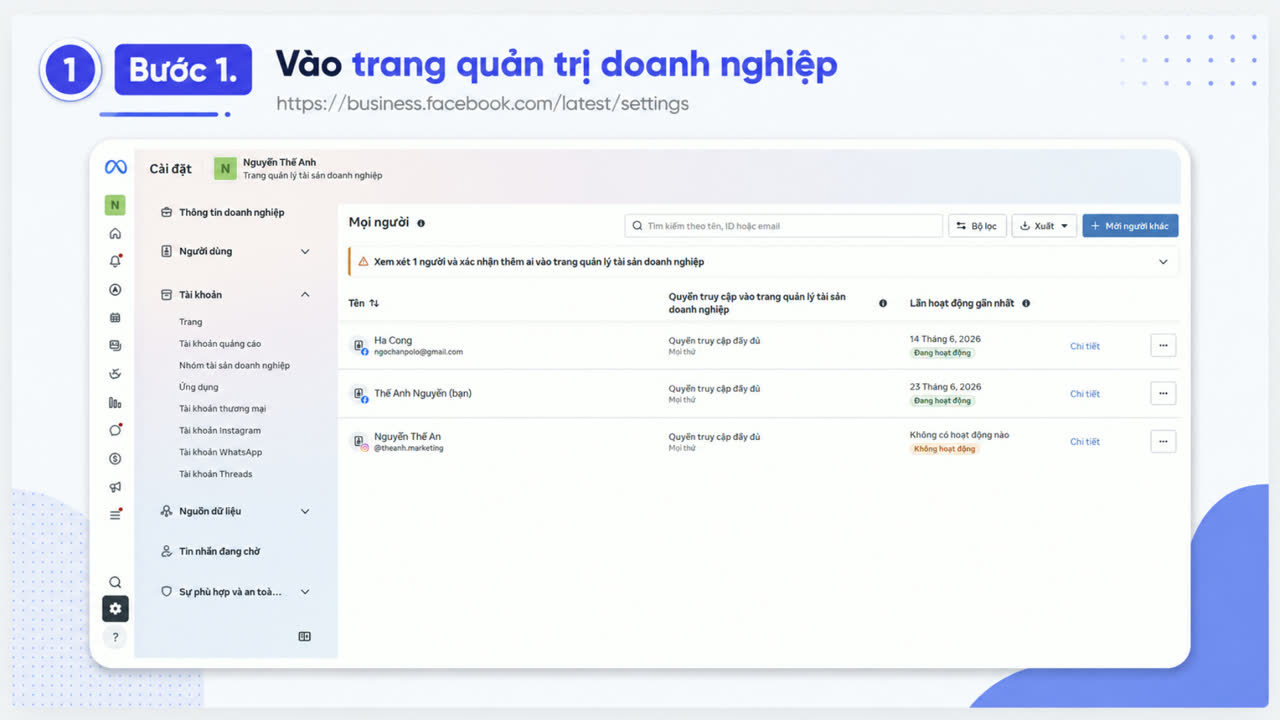Image resolution: width=1280 pixels, height=720 pixels.
Task: Click the Nguyễn Thế Anh business account header
Action: point(298,169)
